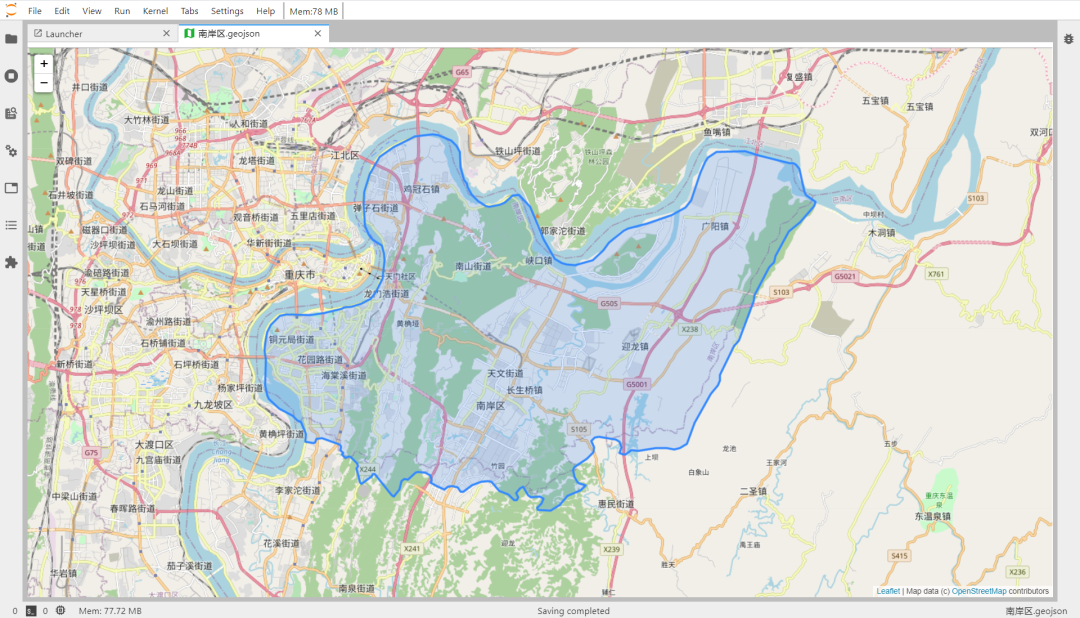The height and width of the screenshot is (618, 1080).
Task: Open the Help menu
Action: 265,11
